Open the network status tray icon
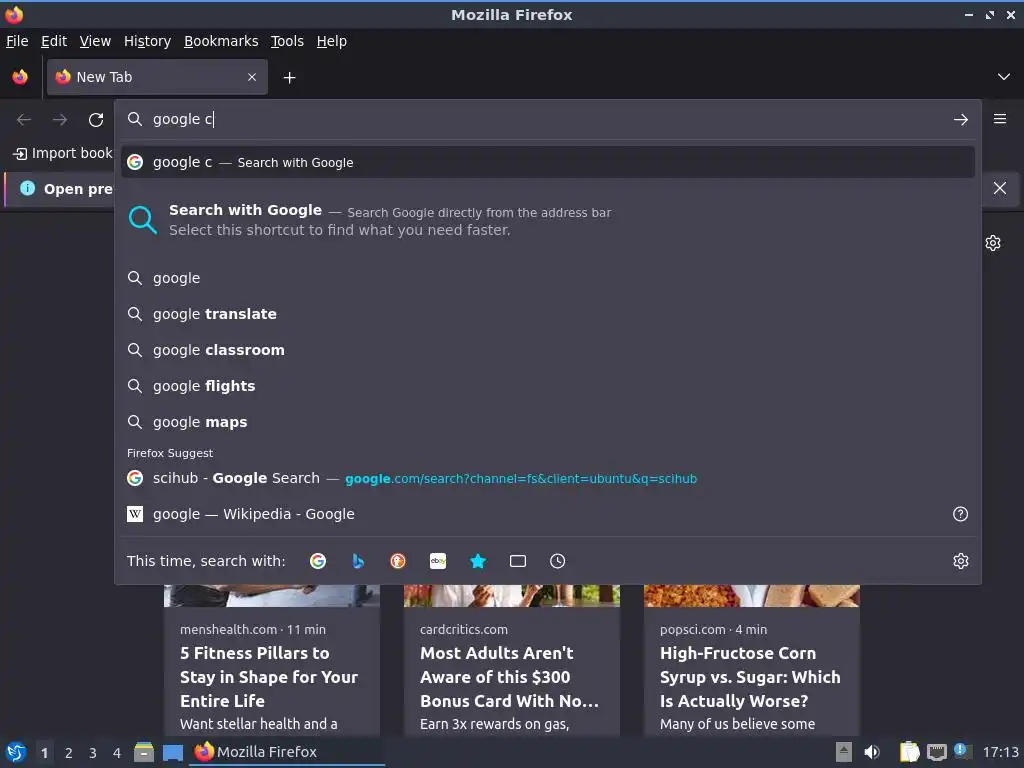This screenshot has height=768, width=1024. click(937, 752)
